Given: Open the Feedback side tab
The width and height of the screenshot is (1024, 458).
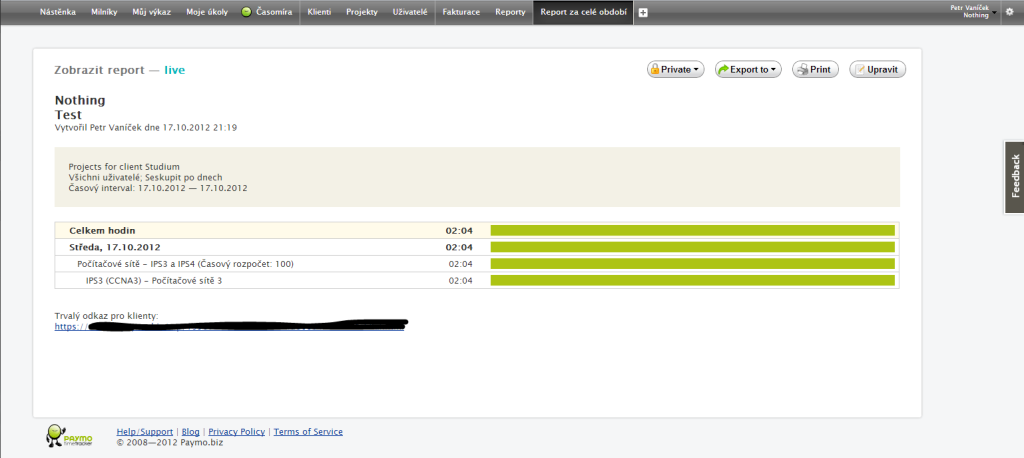Looking at the screenshot, I should (x=1014, y=176).
